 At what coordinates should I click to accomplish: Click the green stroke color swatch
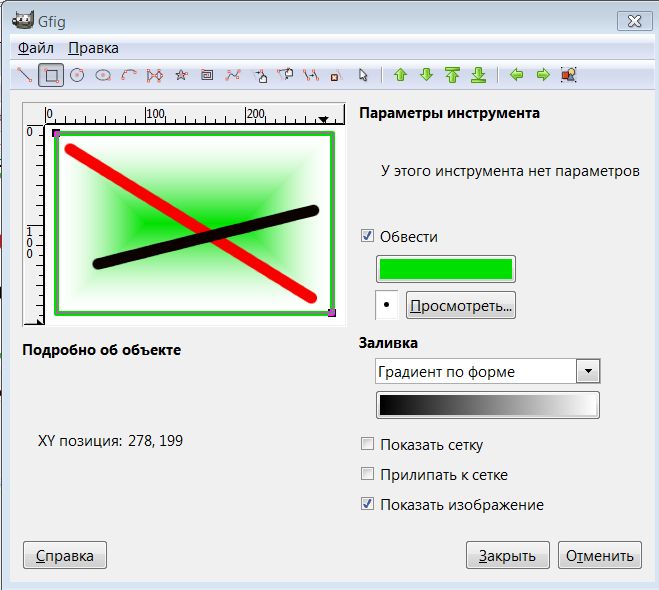point(445,269)
